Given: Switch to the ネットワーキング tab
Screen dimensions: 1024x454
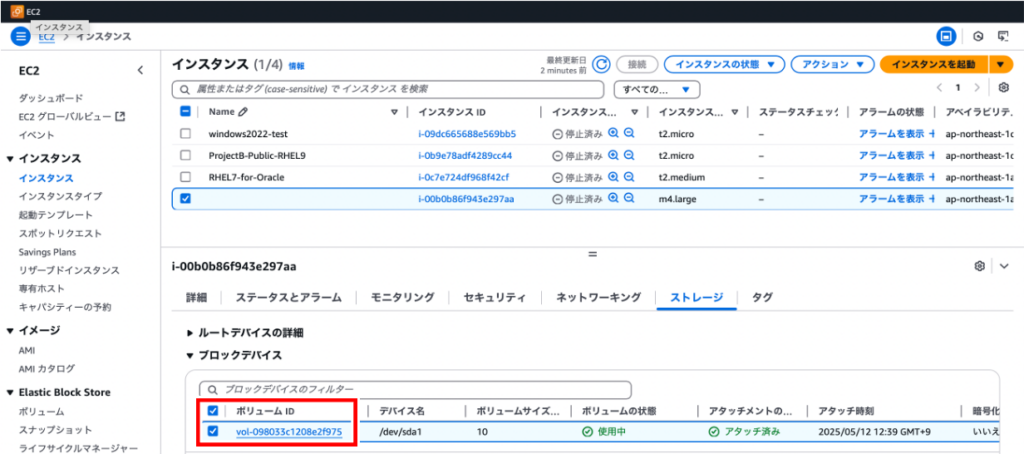Looking at the screenshot, I should click(599, 297).
